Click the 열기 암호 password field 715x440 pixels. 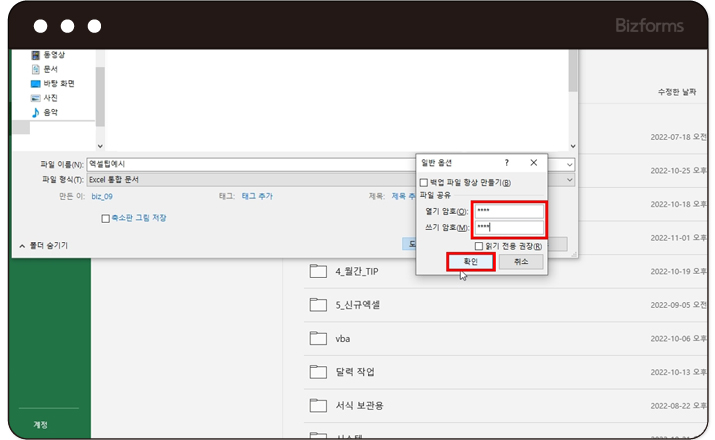[x=509, y=211]
